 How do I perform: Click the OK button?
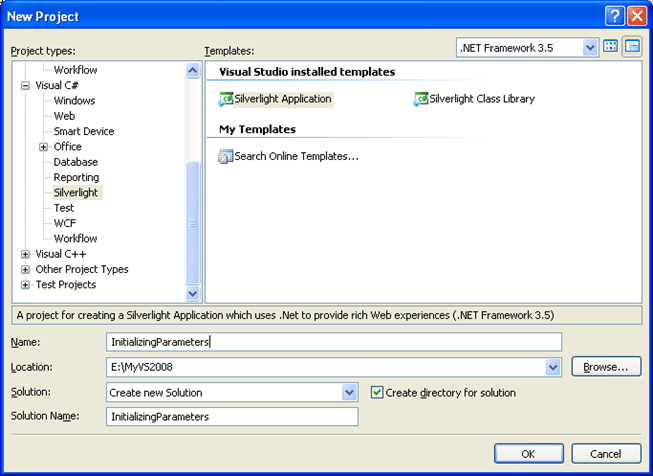pyautogui.click(x=529, y=454)
